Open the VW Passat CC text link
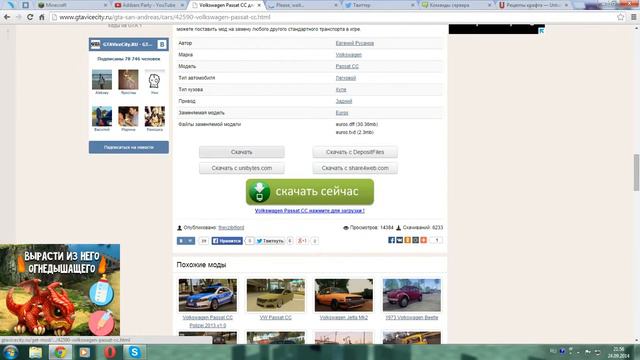Screen dimensions: 640x360 [x=276, y=318]
